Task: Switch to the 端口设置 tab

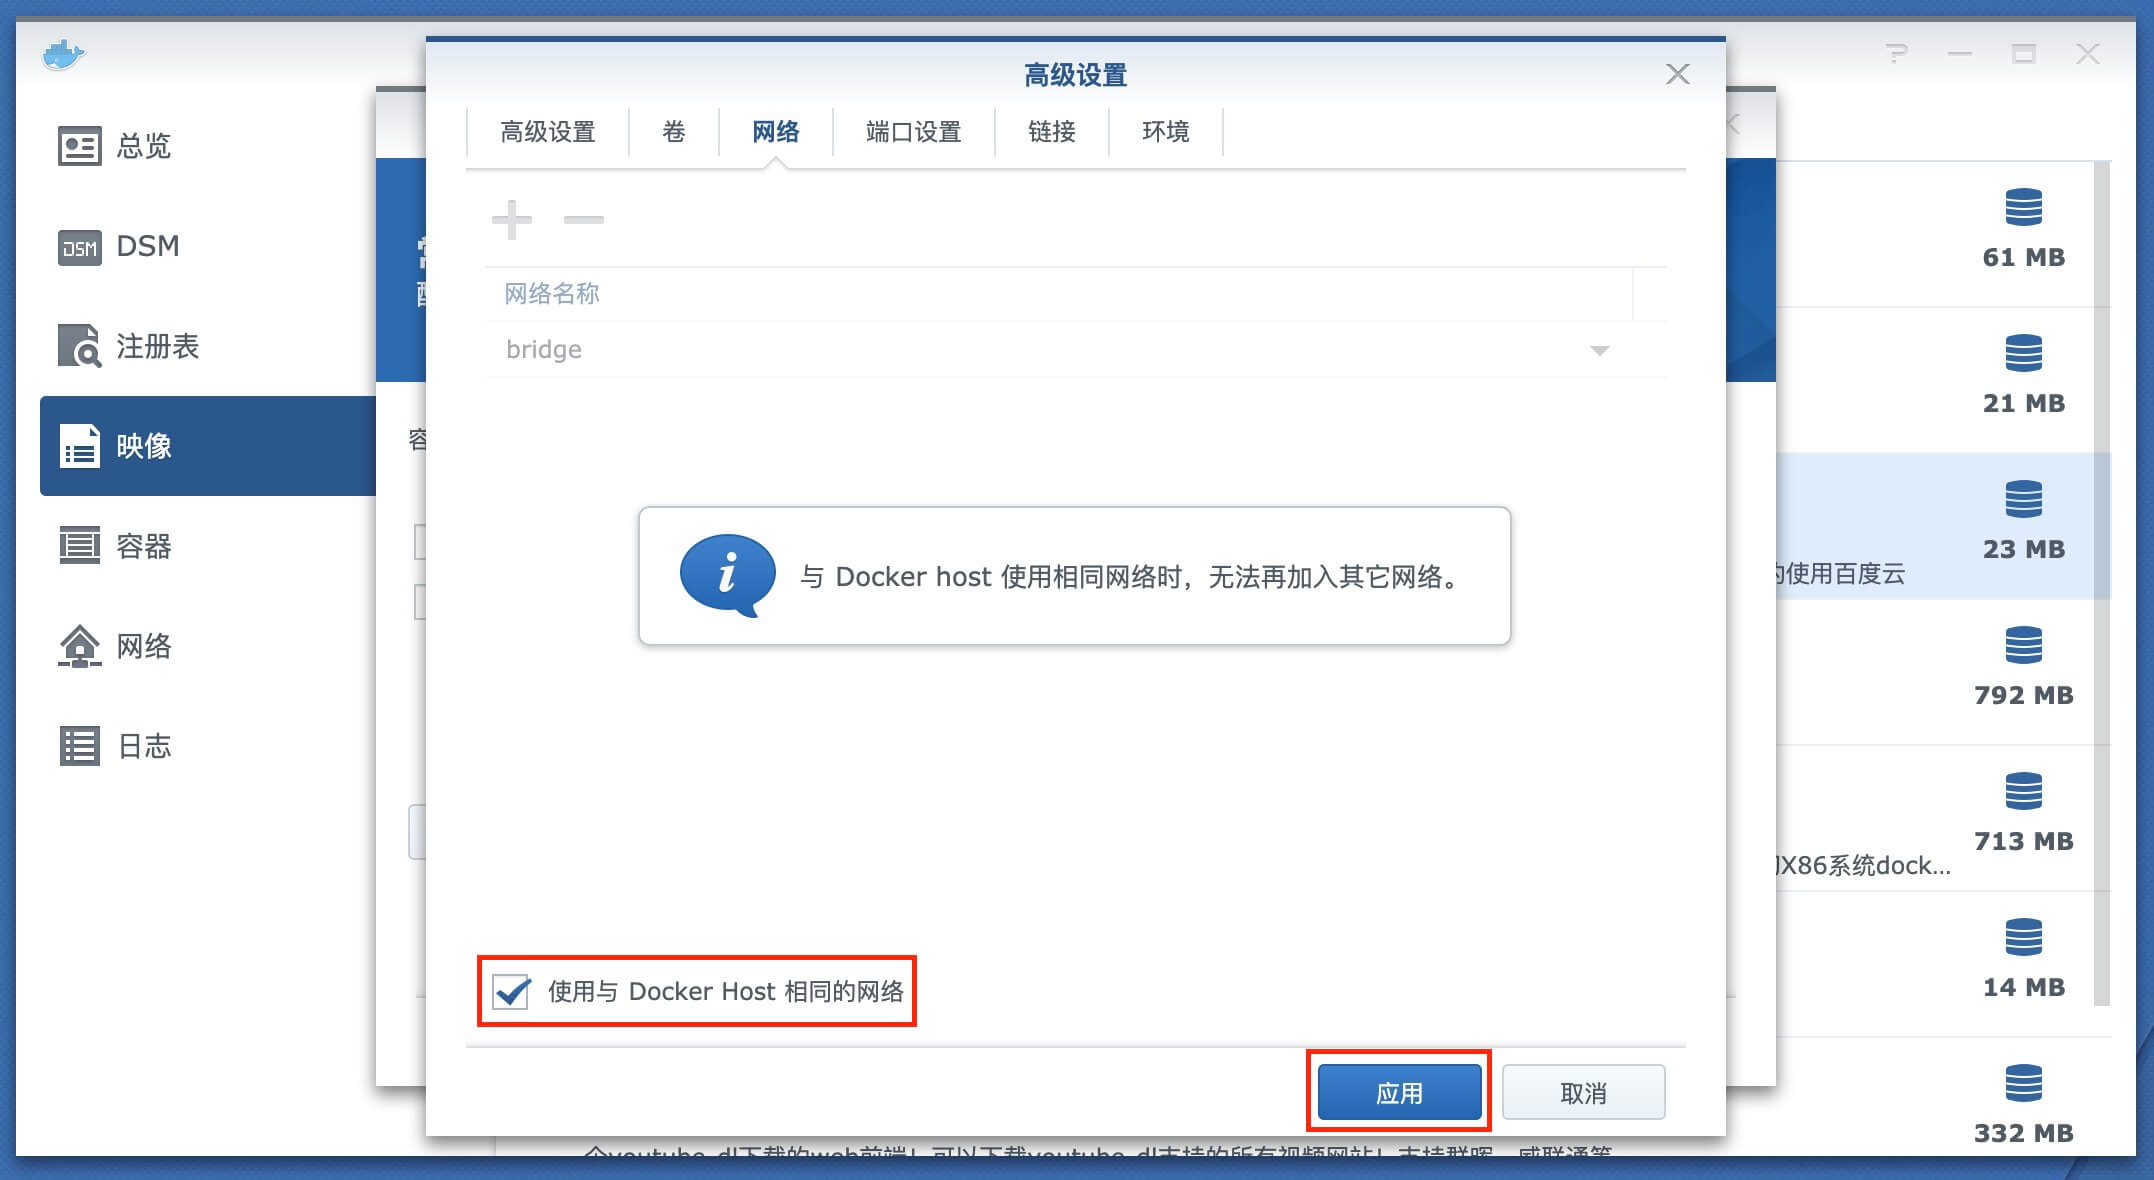Action: click(x=913, y=132)
